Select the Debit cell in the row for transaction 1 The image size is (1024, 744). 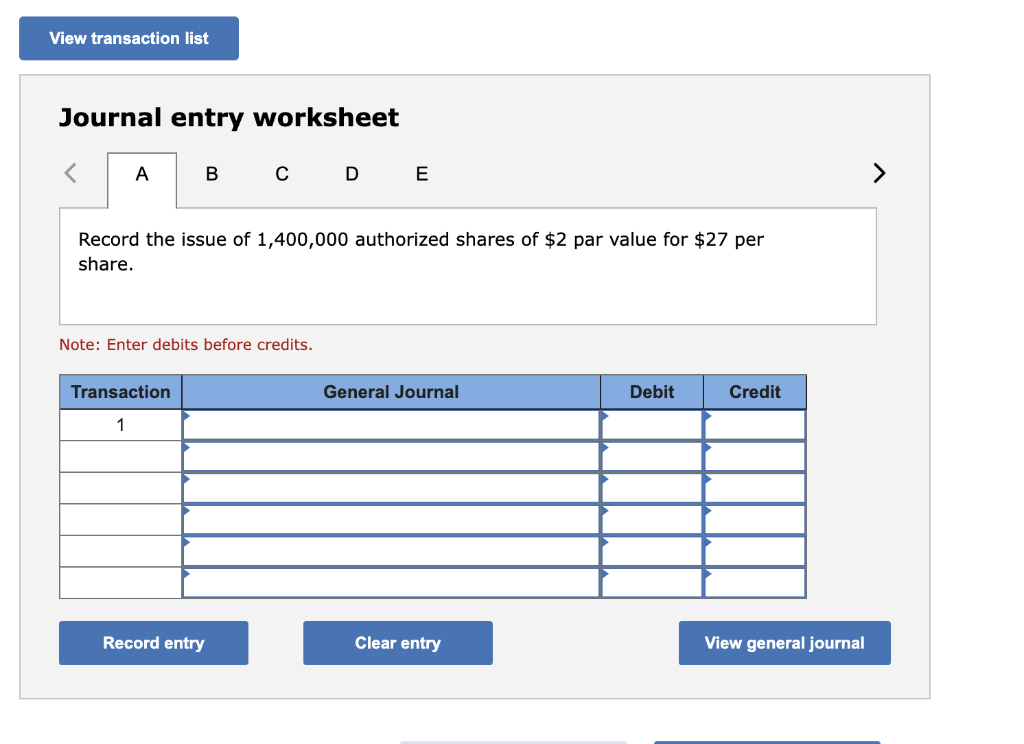tap(652, 425)
